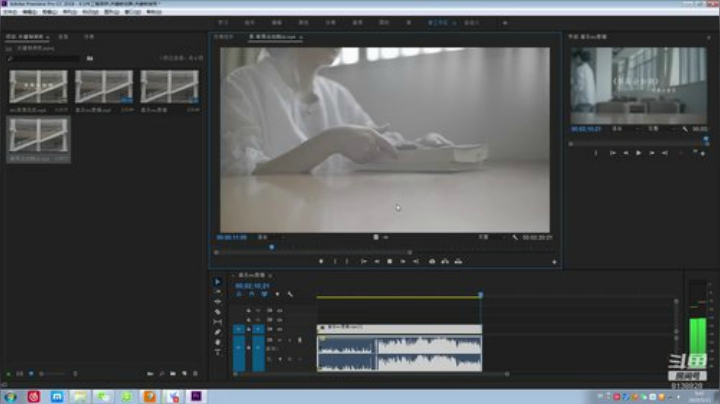
Task: Open the timeline display settings wrench
Action: tap(290, 294)
